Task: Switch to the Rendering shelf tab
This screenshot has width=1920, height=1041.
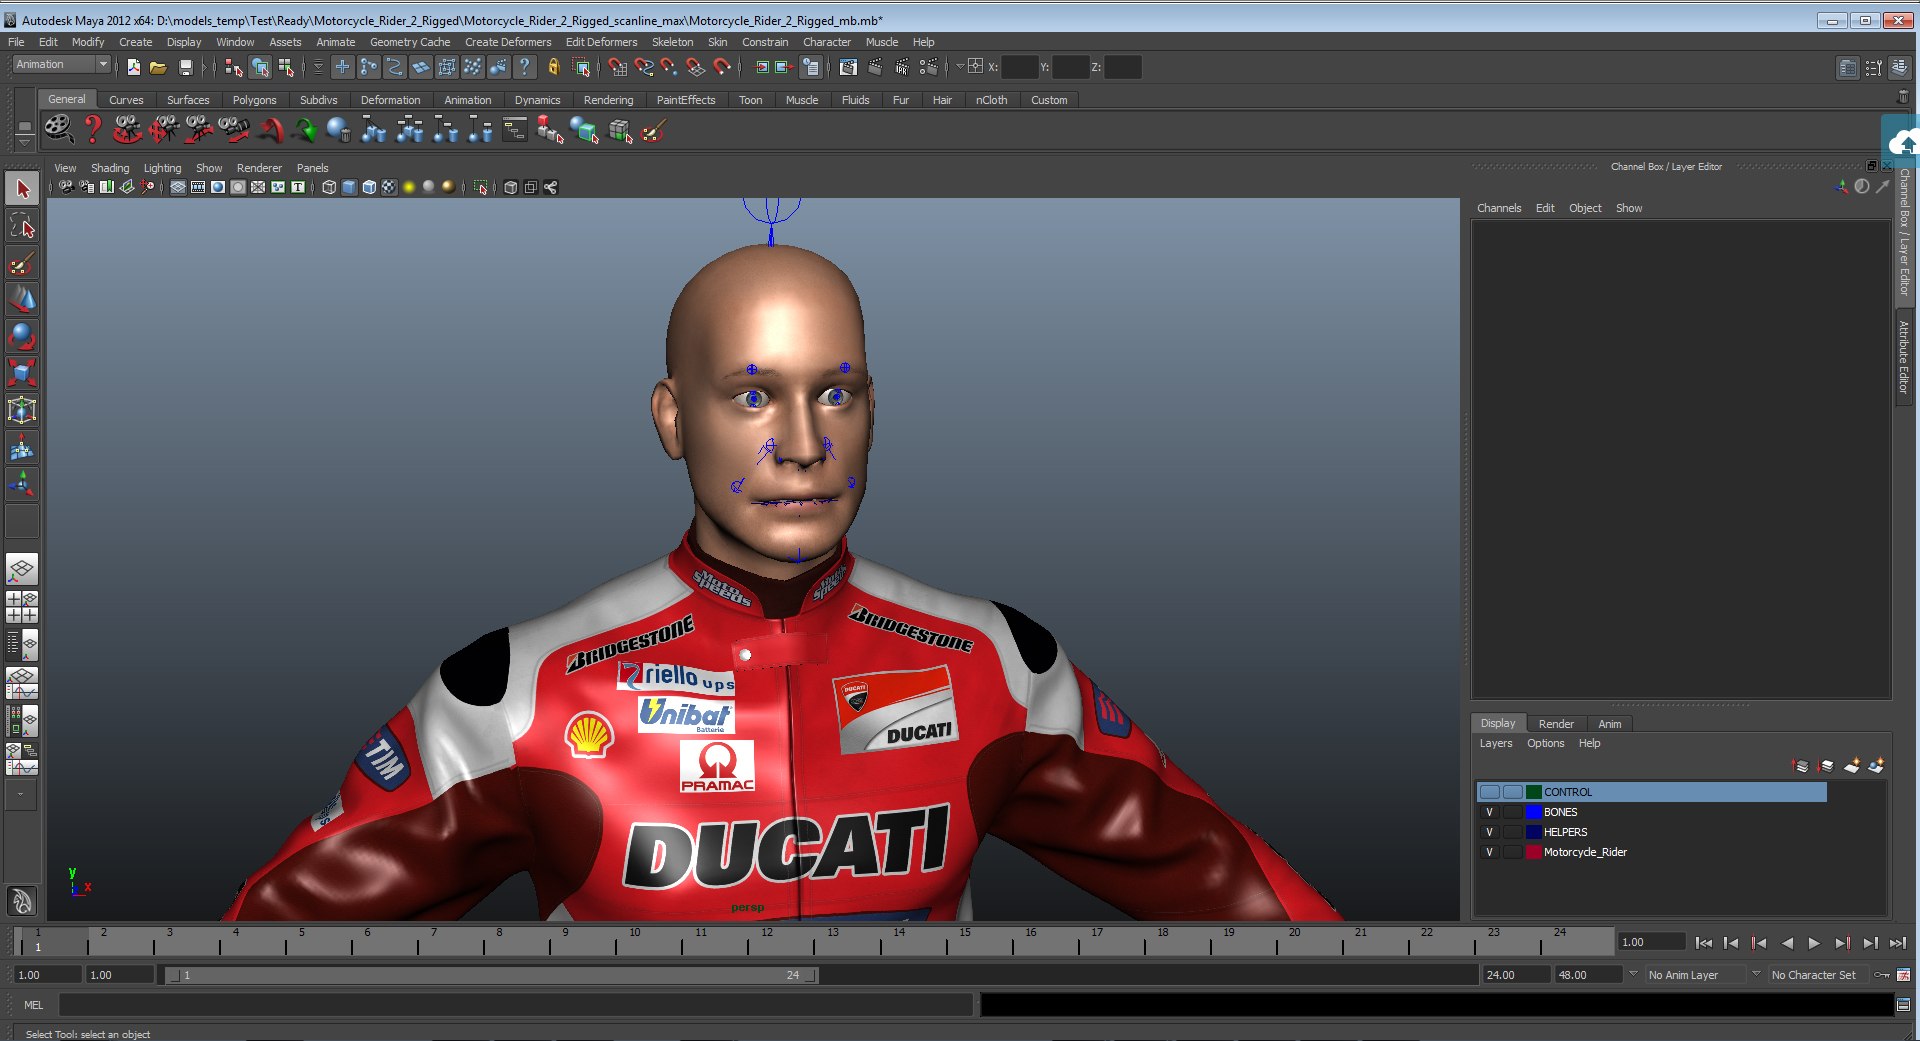Action: pos(608,100)
